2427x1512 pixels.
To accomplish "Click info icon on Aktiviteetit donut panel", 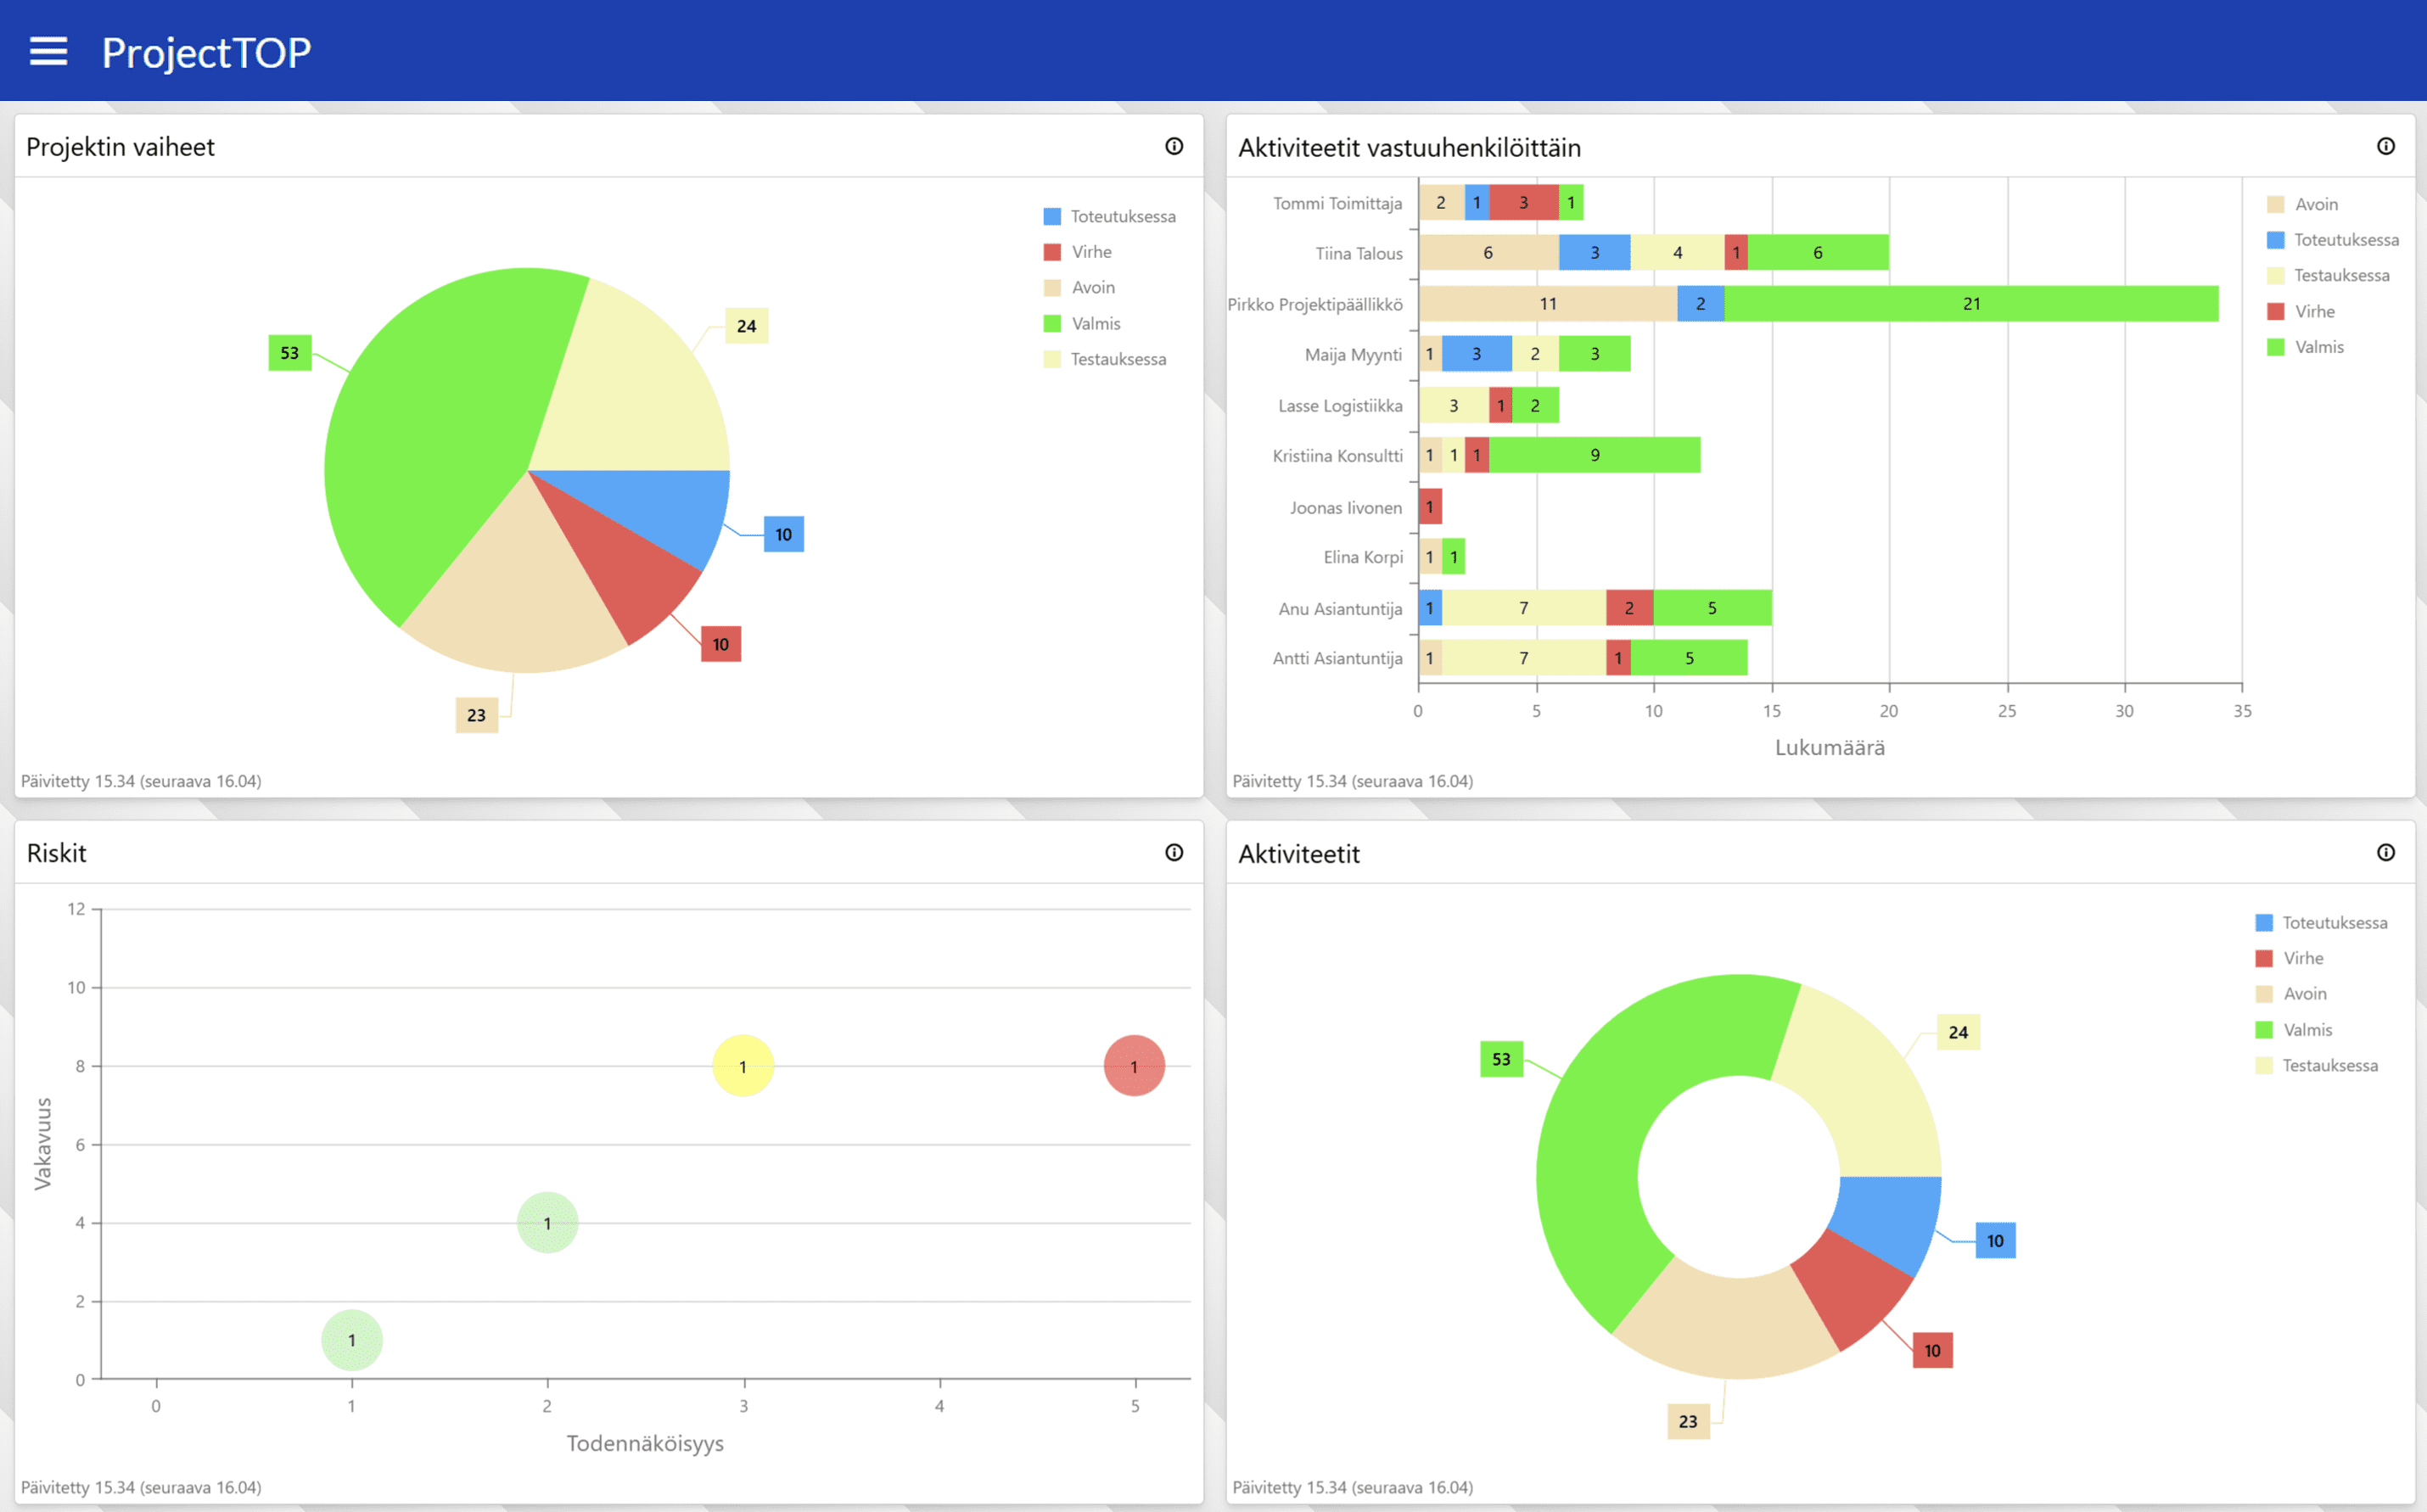I will coord(2385,852).
